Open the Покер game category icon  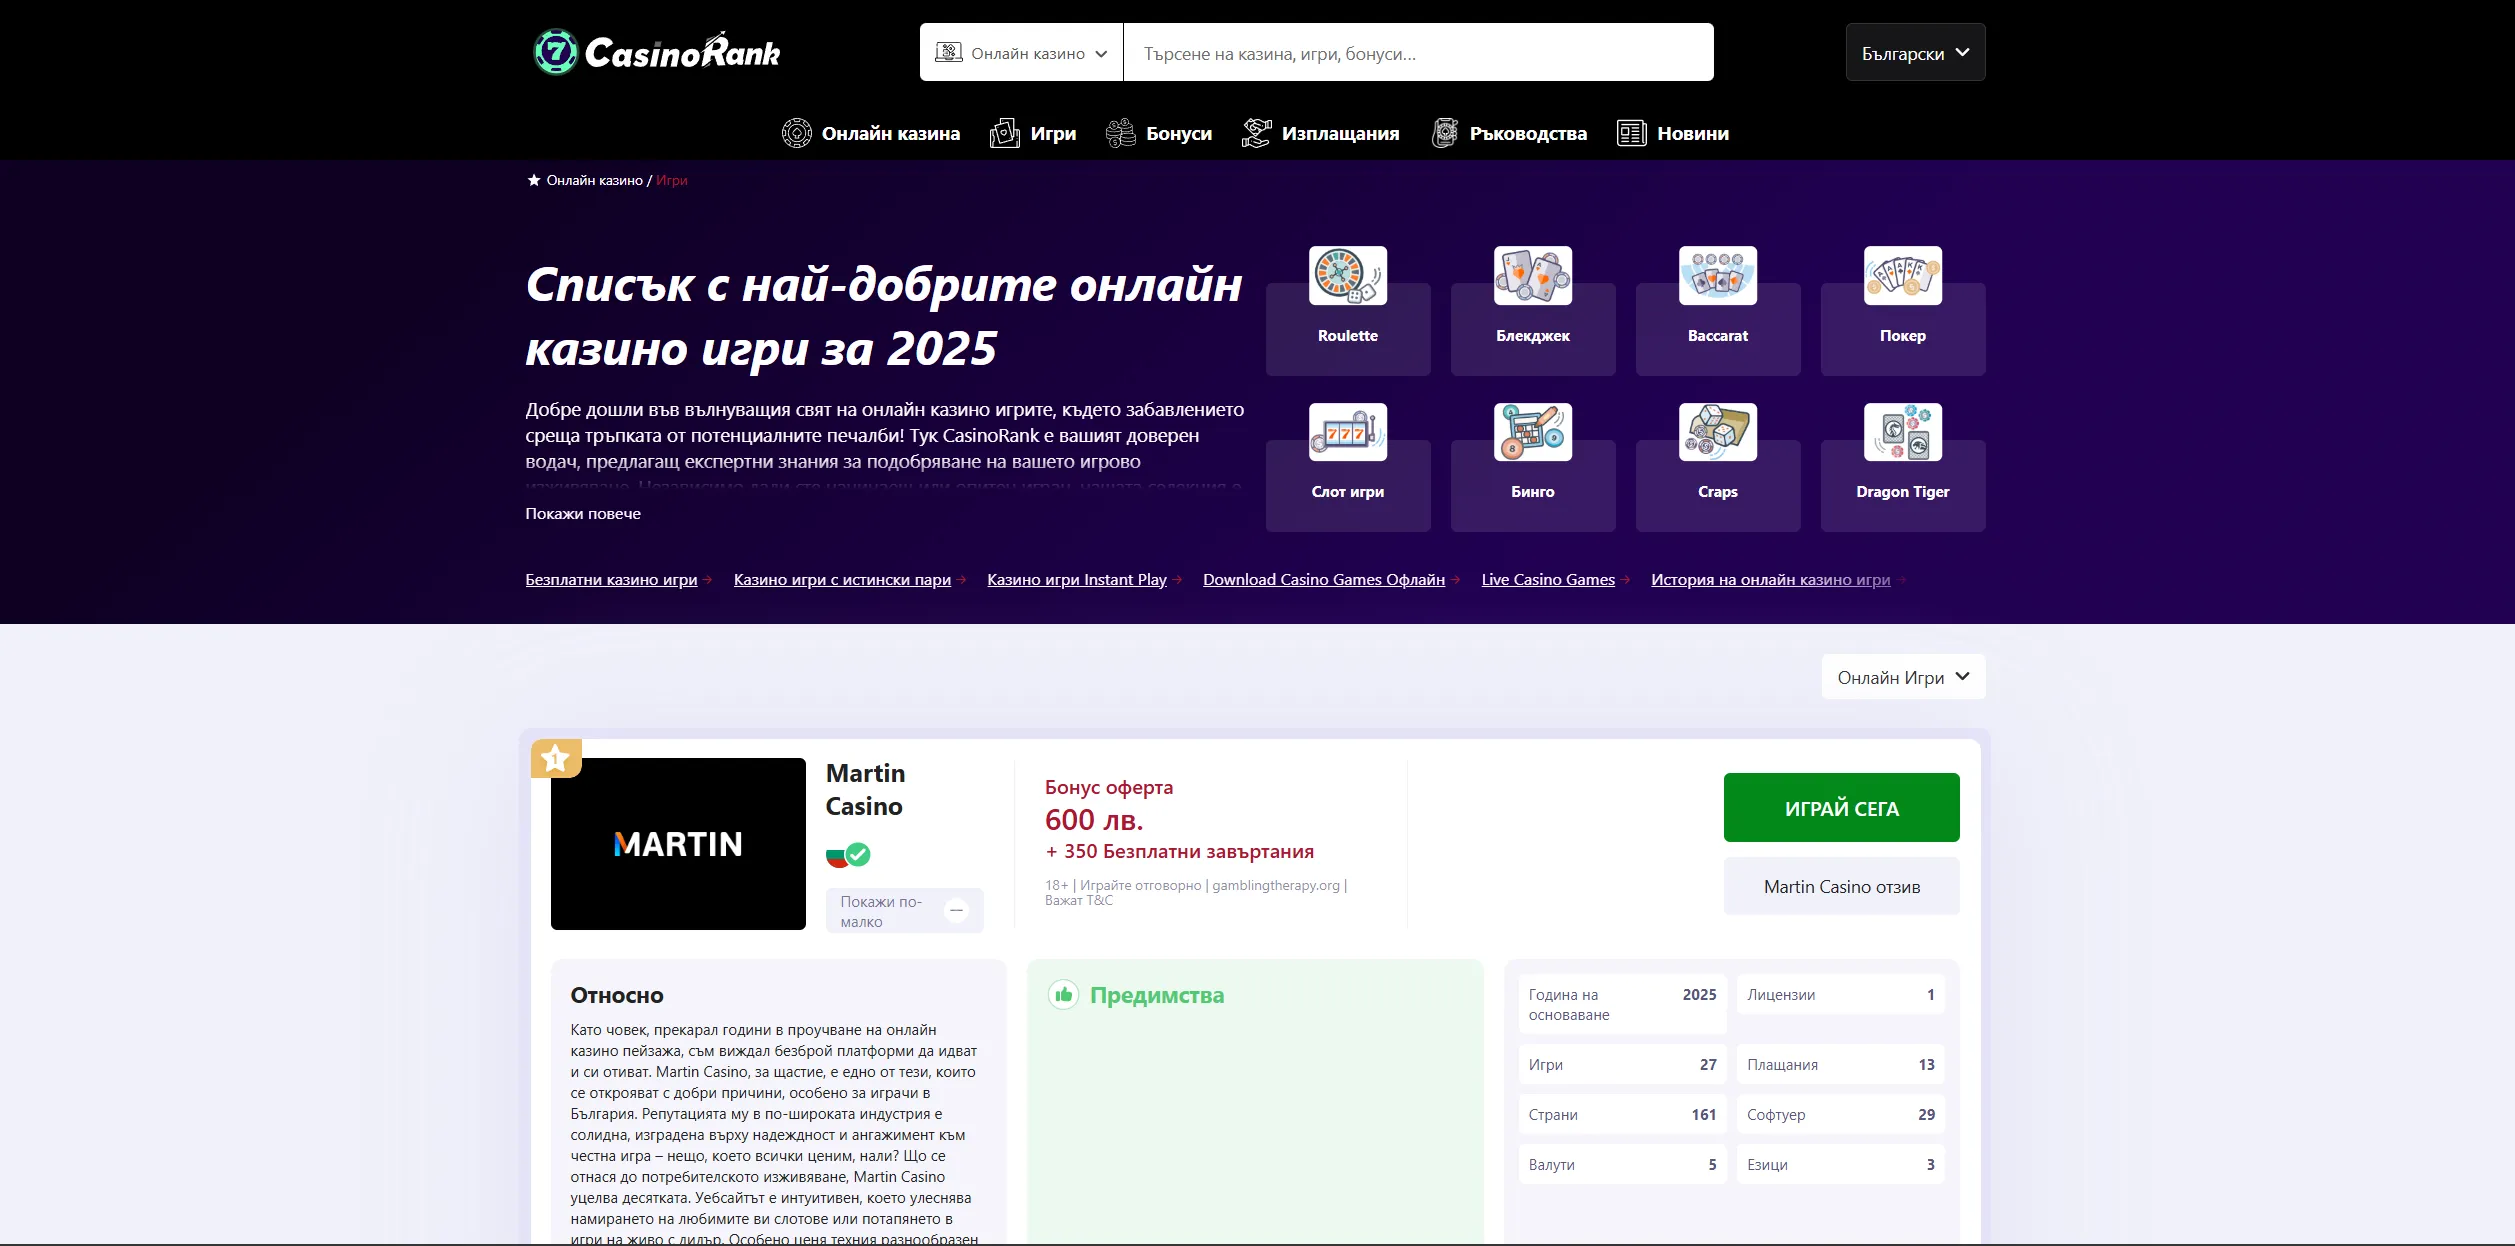[x=1902, y=276]
